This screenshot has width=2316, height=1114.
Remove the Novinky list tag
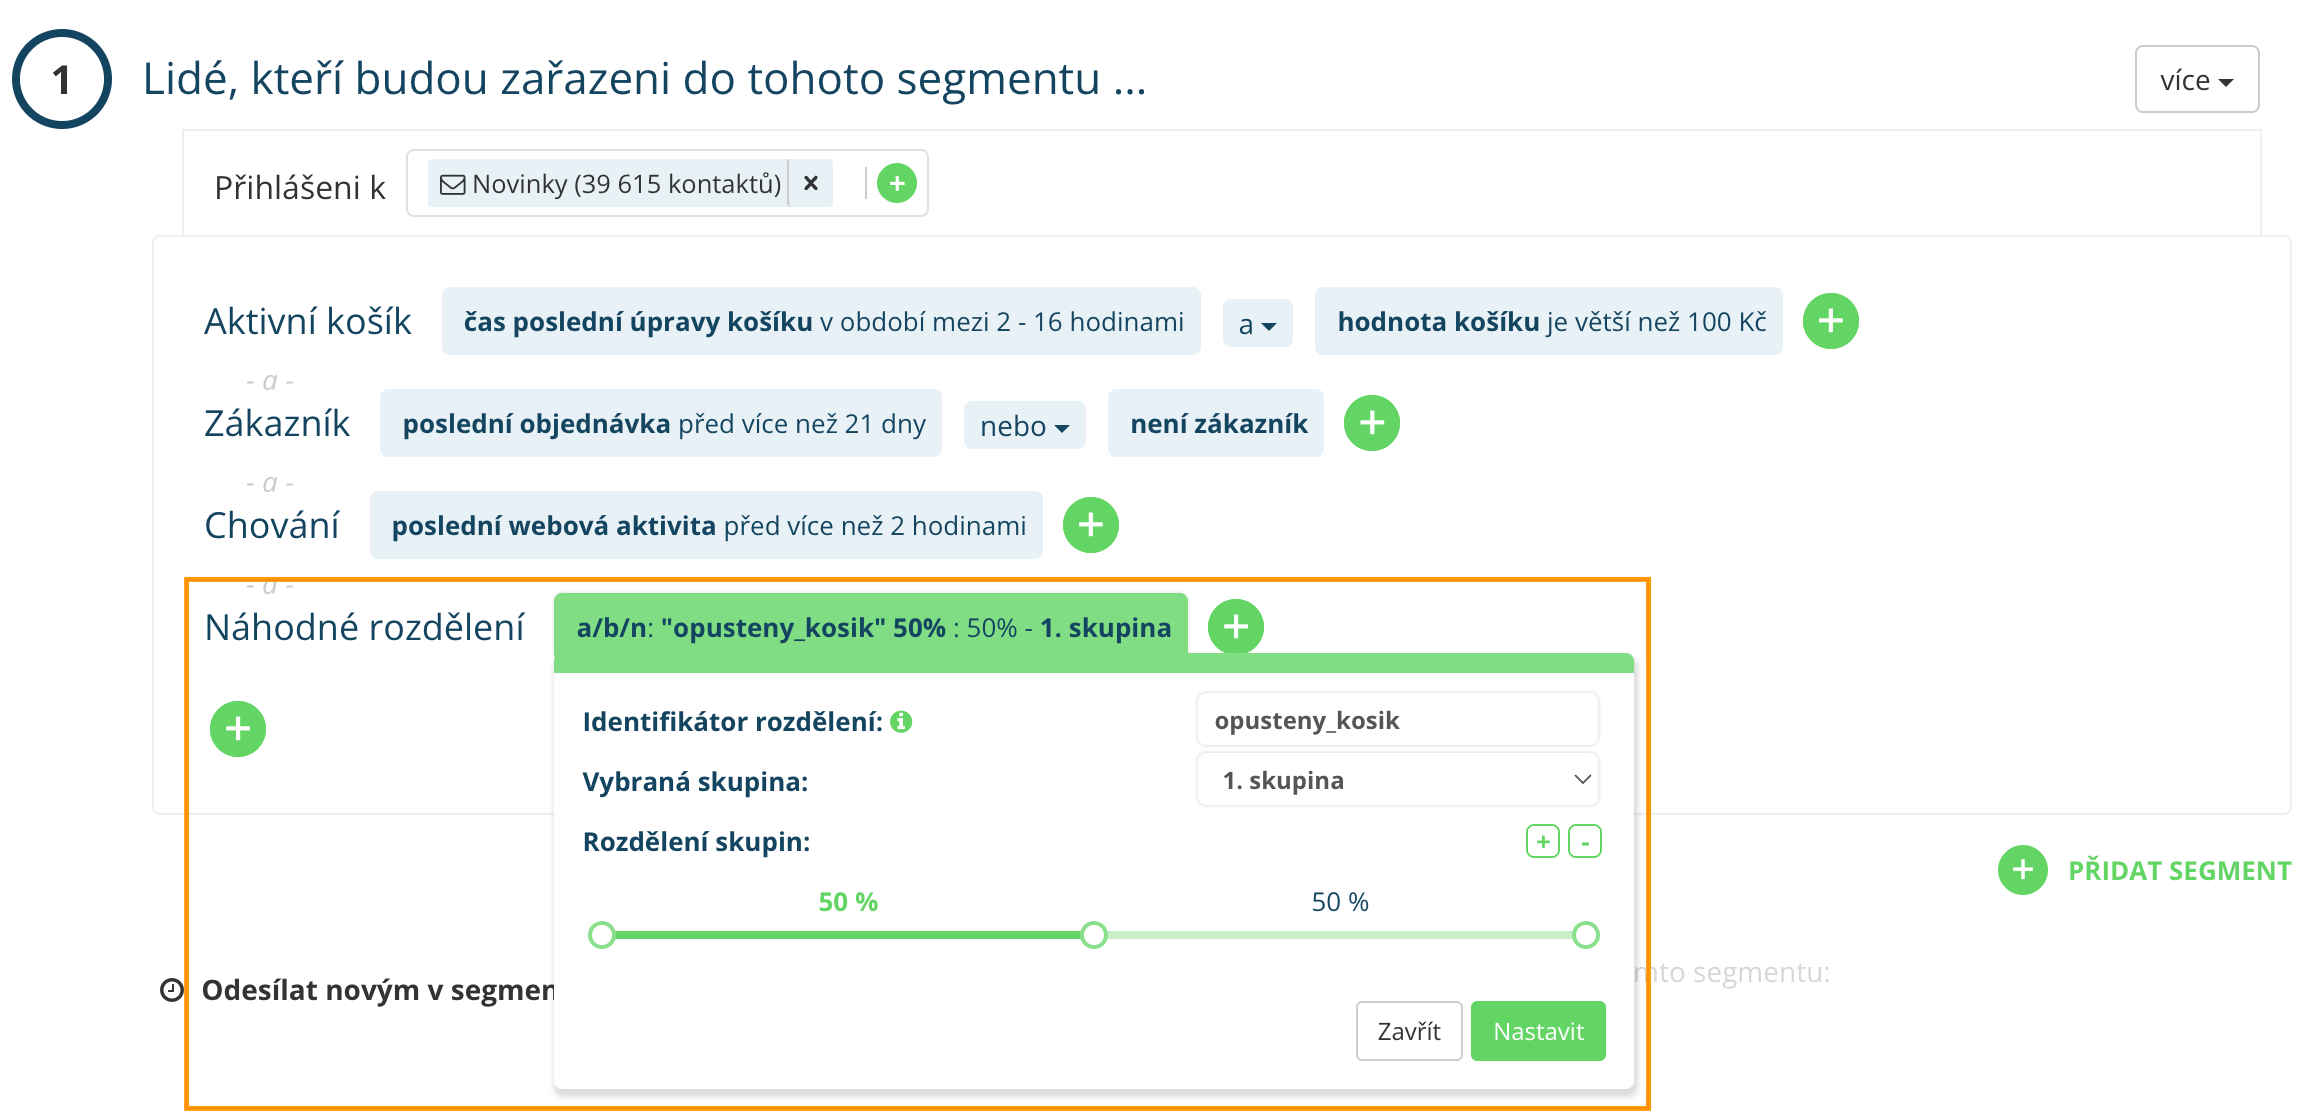(811, 183)
